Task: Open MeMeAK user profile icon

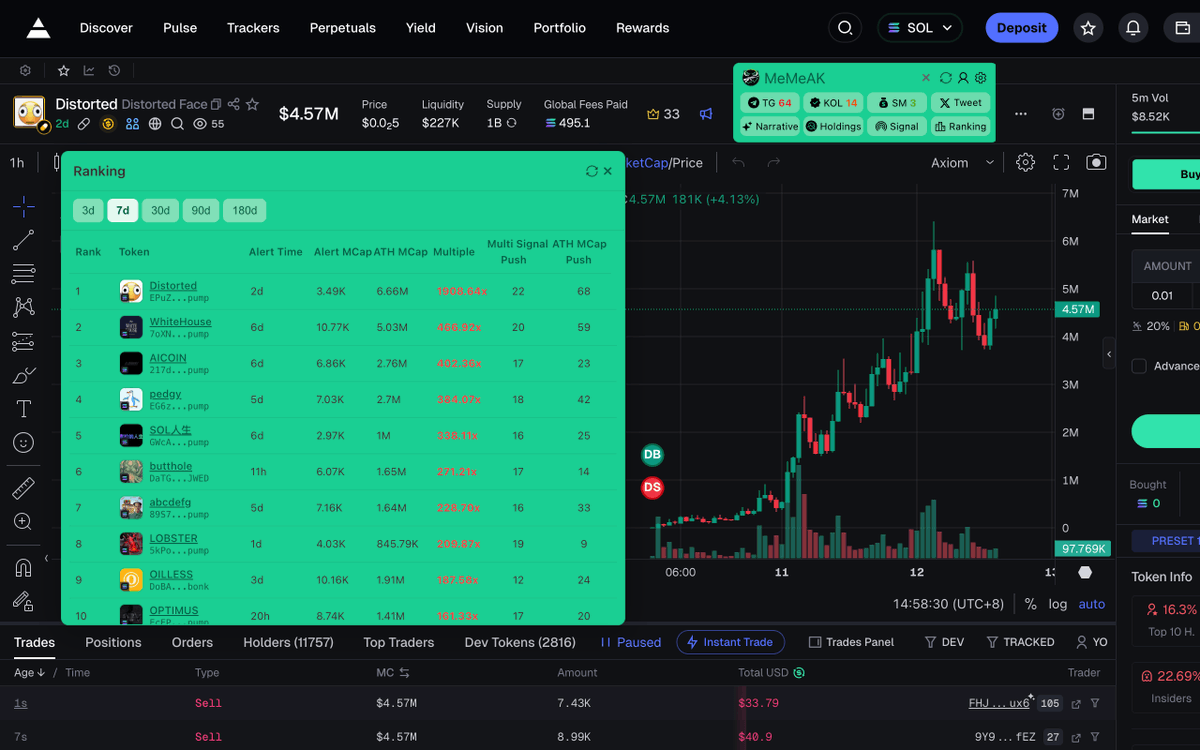Action: coord(963,78)
